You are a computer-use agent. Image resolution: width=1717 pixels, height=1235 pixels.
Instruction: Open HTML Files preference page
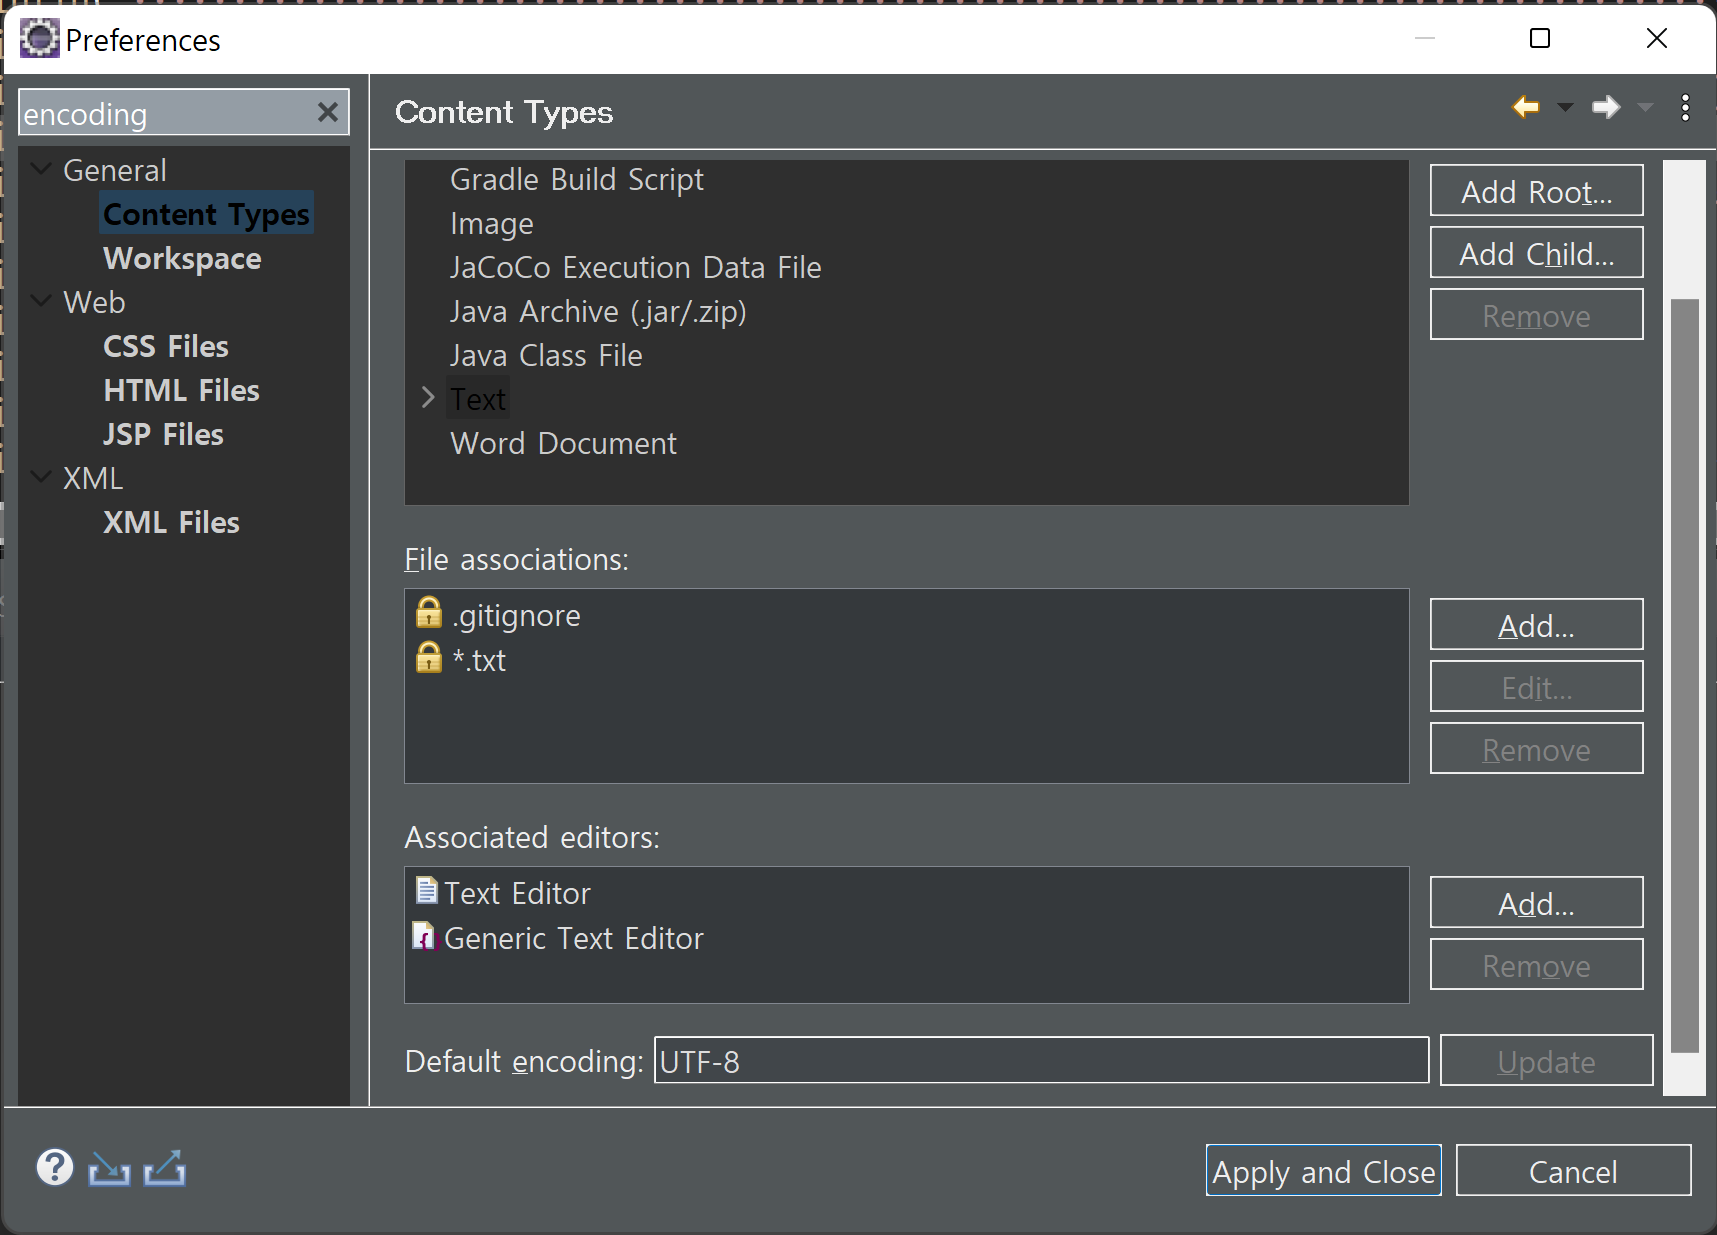point(181,390)
